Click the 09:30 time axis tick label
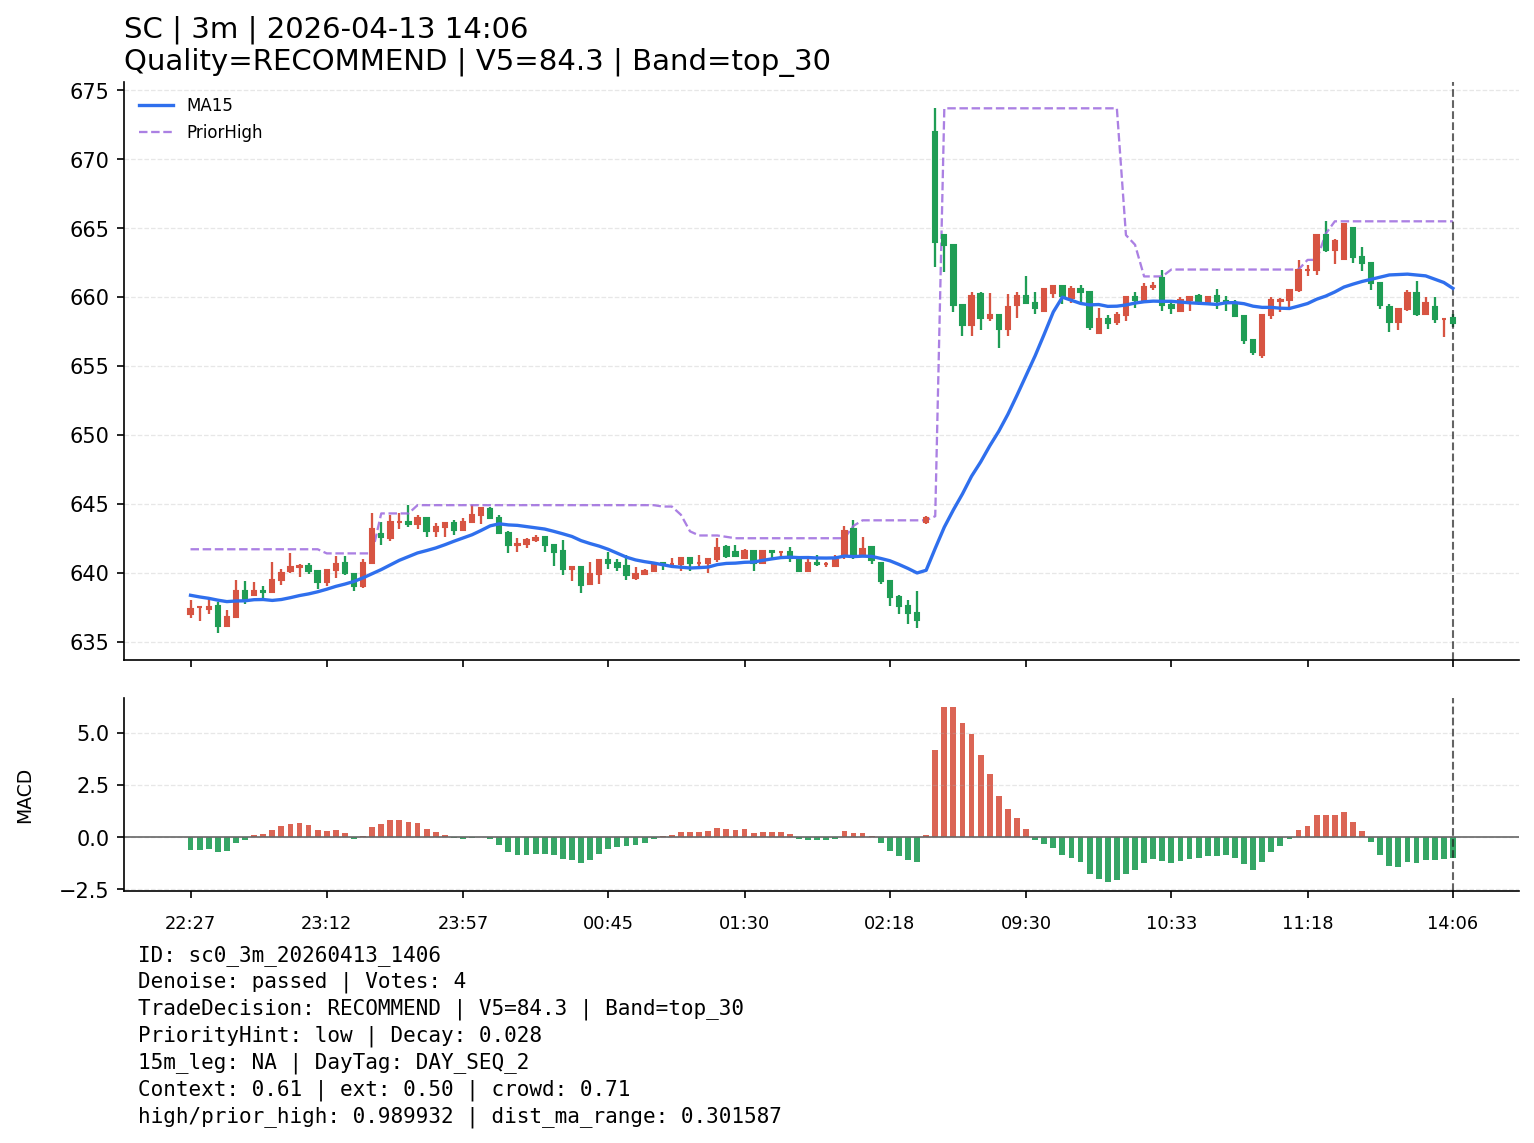This screenshot has height=1143, width=1534. (x=1026, y=923)
